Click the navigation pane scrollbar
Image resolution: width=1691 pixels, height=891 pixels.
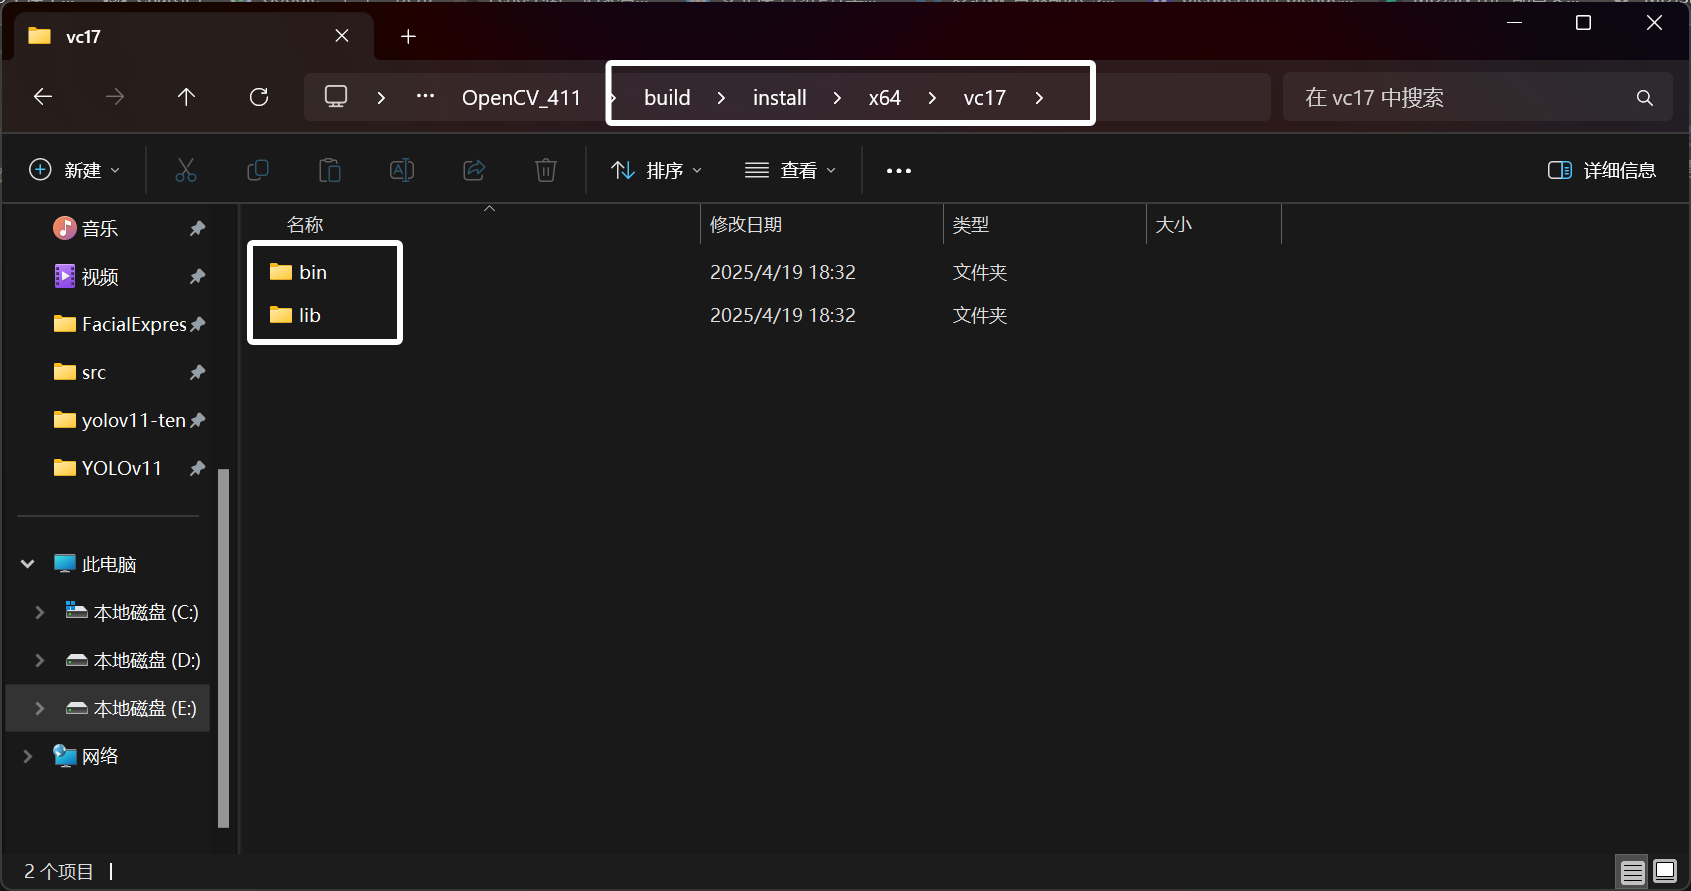[223, 648]
